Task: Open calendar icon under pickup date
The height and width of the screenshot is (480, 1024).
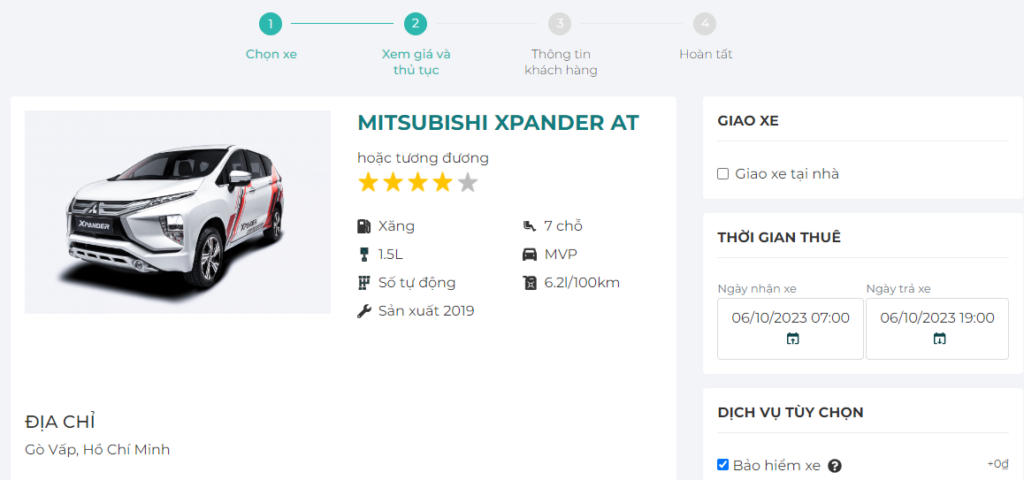Action: 792,339
